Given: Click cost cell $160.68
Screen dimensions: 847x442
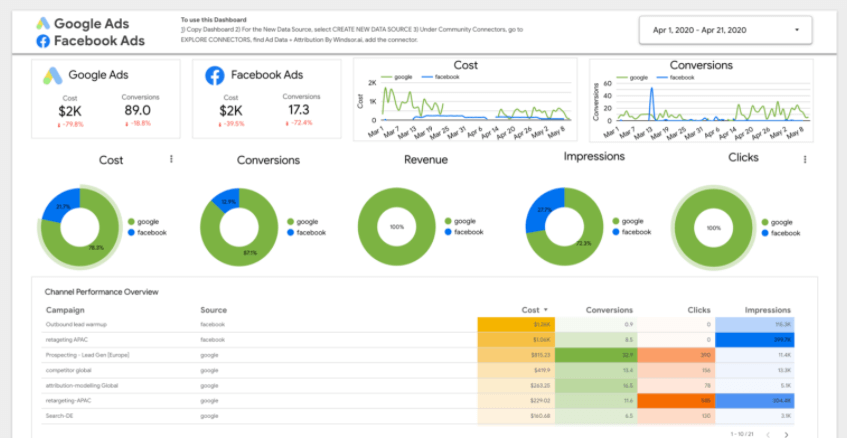Looking at the screenshot, I should (516, 416).
